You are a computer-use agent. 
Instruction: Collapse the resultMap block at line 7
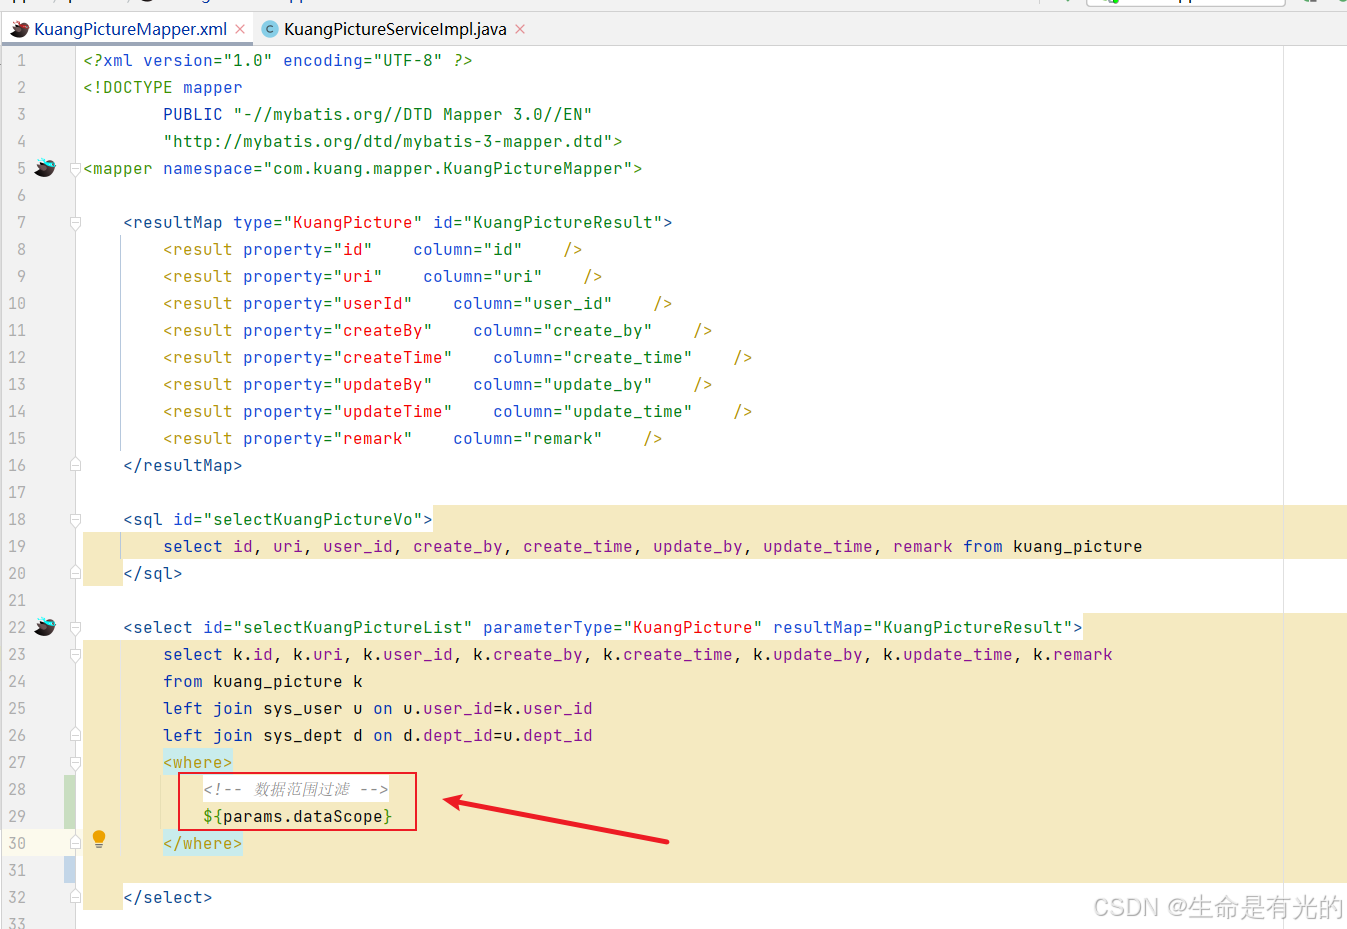click(75, 223)
